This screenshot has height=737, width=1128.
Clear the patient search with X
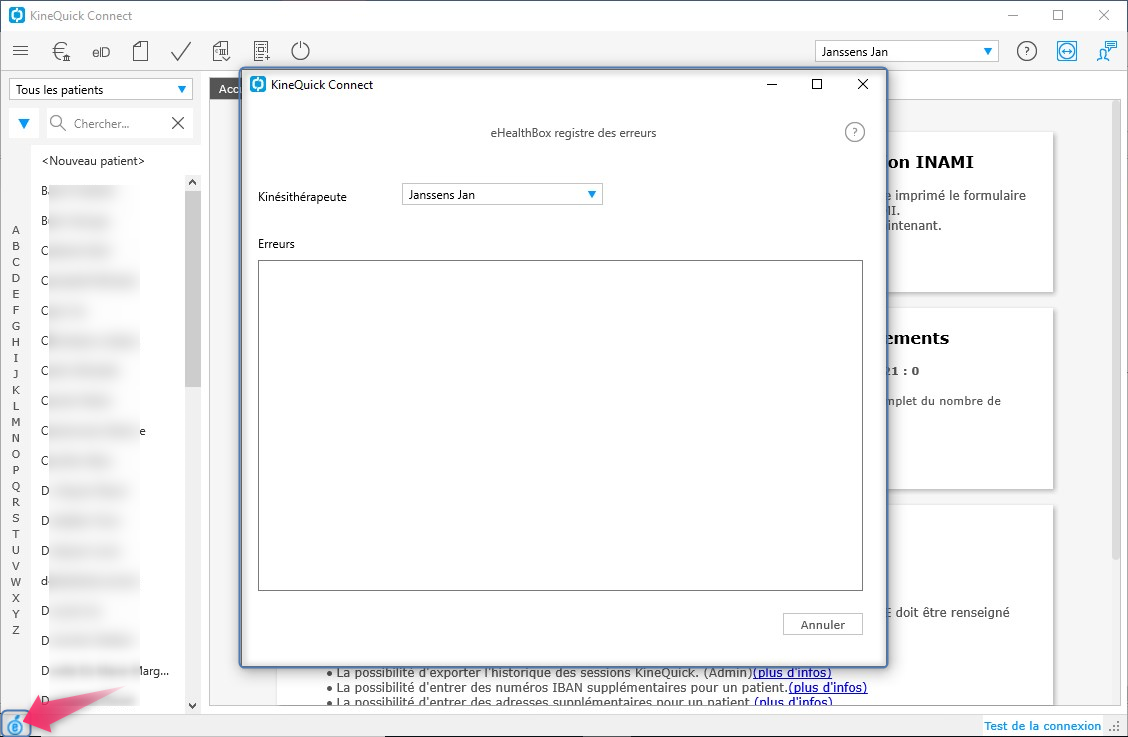point(178,123)
